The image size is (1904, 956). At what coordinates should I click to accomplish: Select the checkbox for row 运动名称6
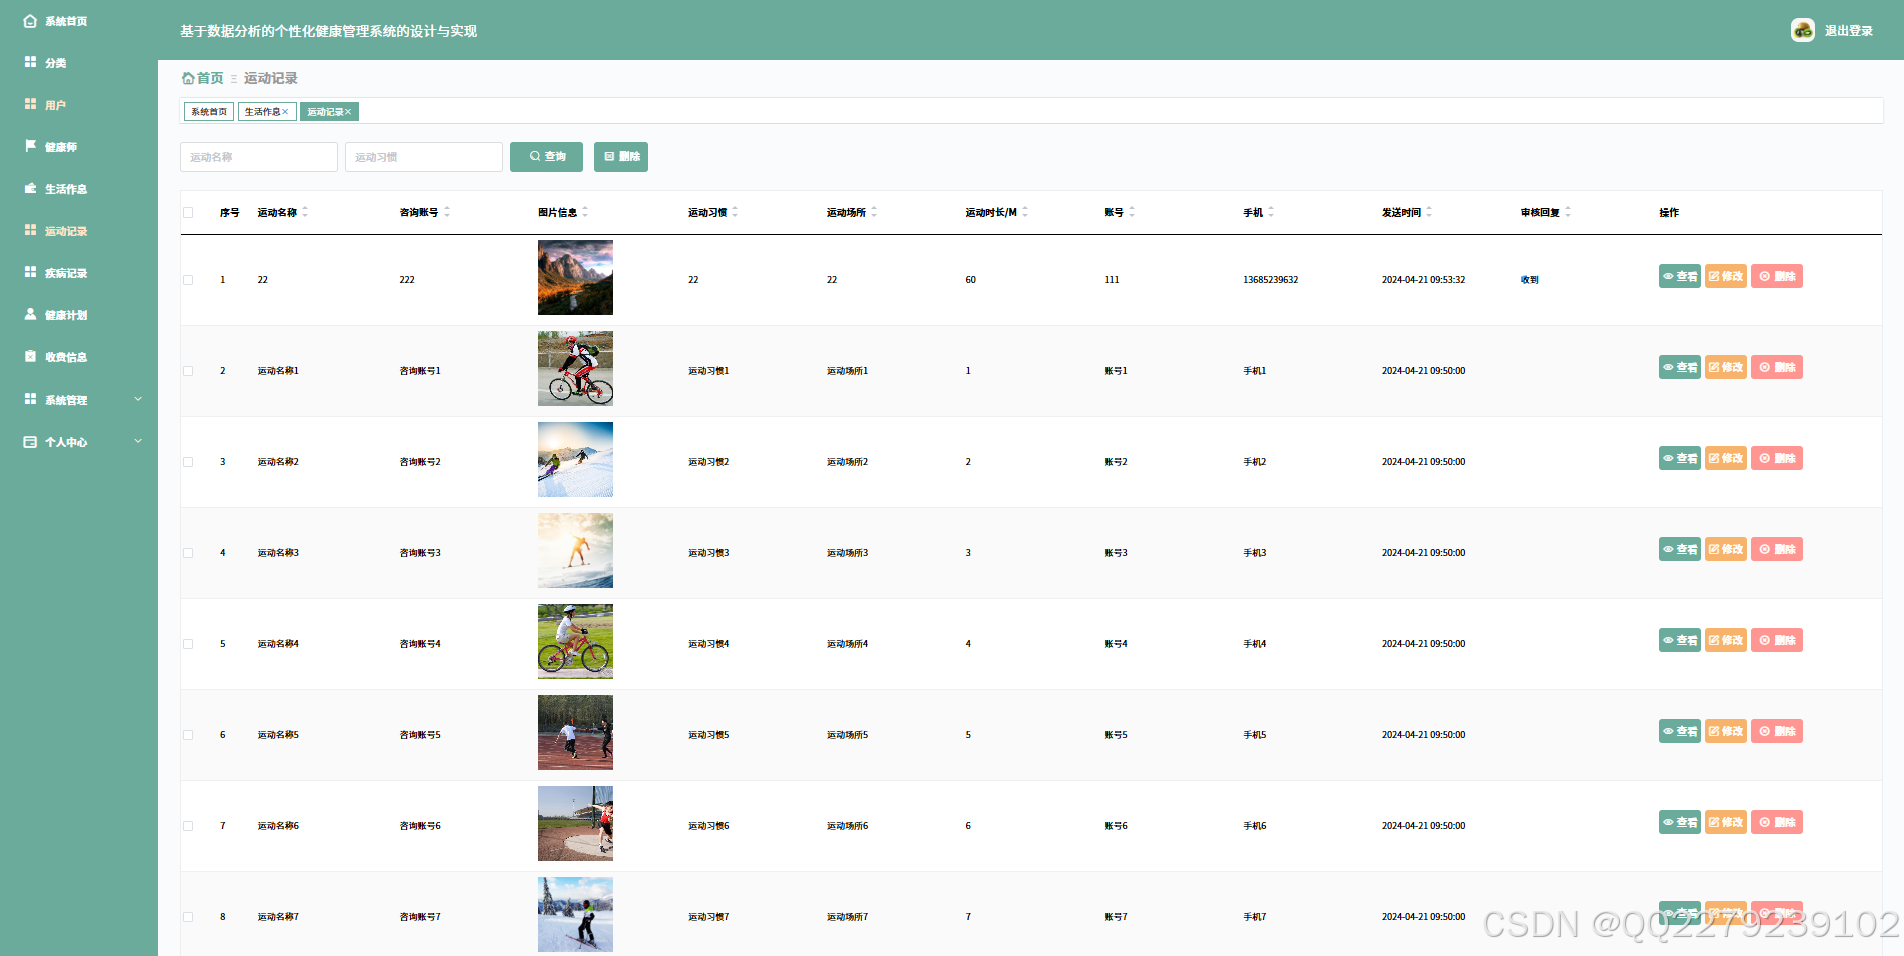[188, 826]
